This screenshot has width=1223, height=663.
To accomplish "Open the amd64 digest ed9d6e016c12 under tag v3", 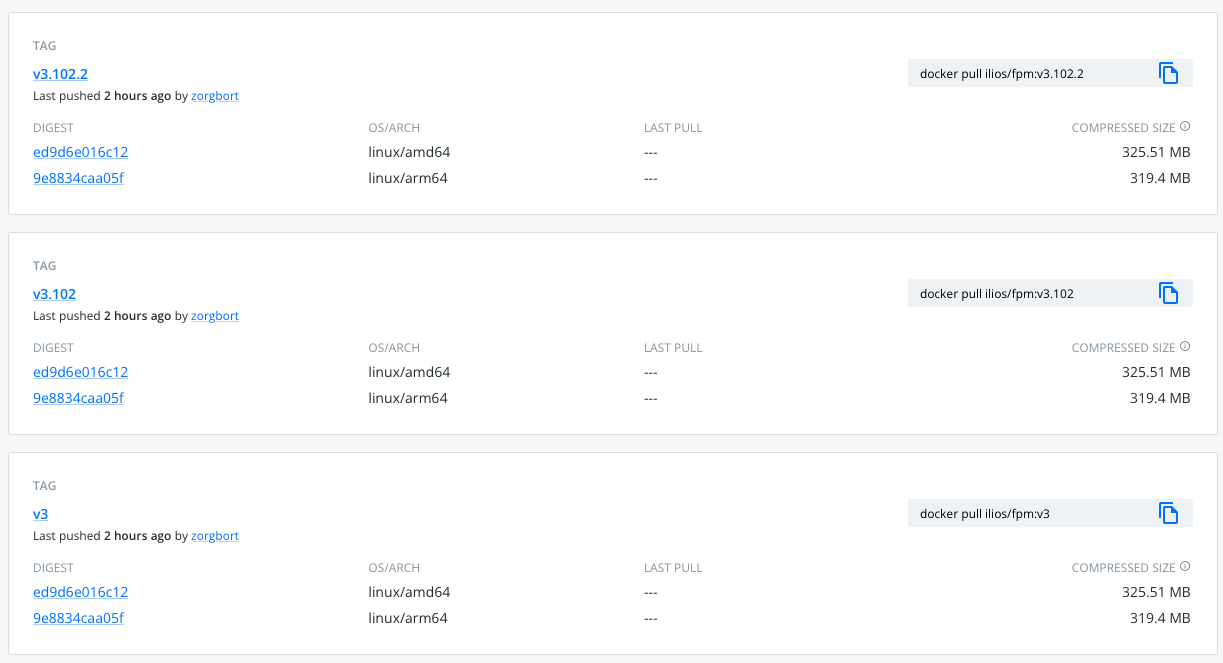I will point(80,592).
